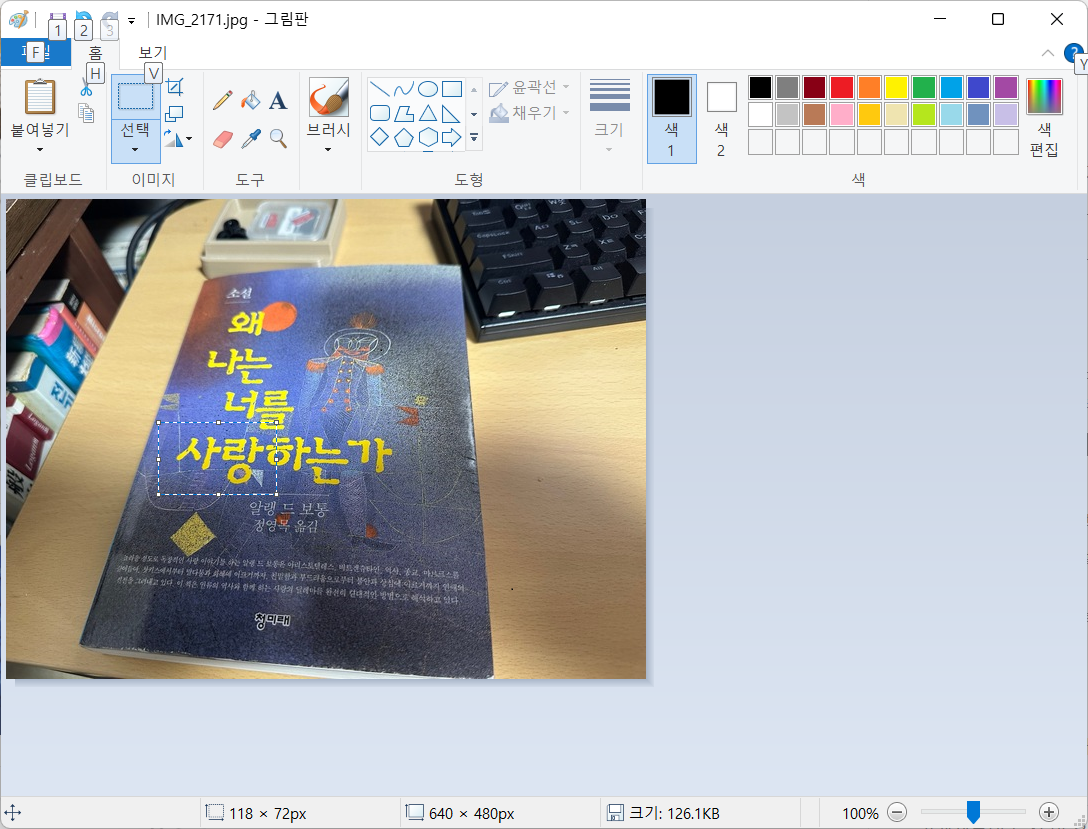Select the Eraser tool

[x=223, y=139]
